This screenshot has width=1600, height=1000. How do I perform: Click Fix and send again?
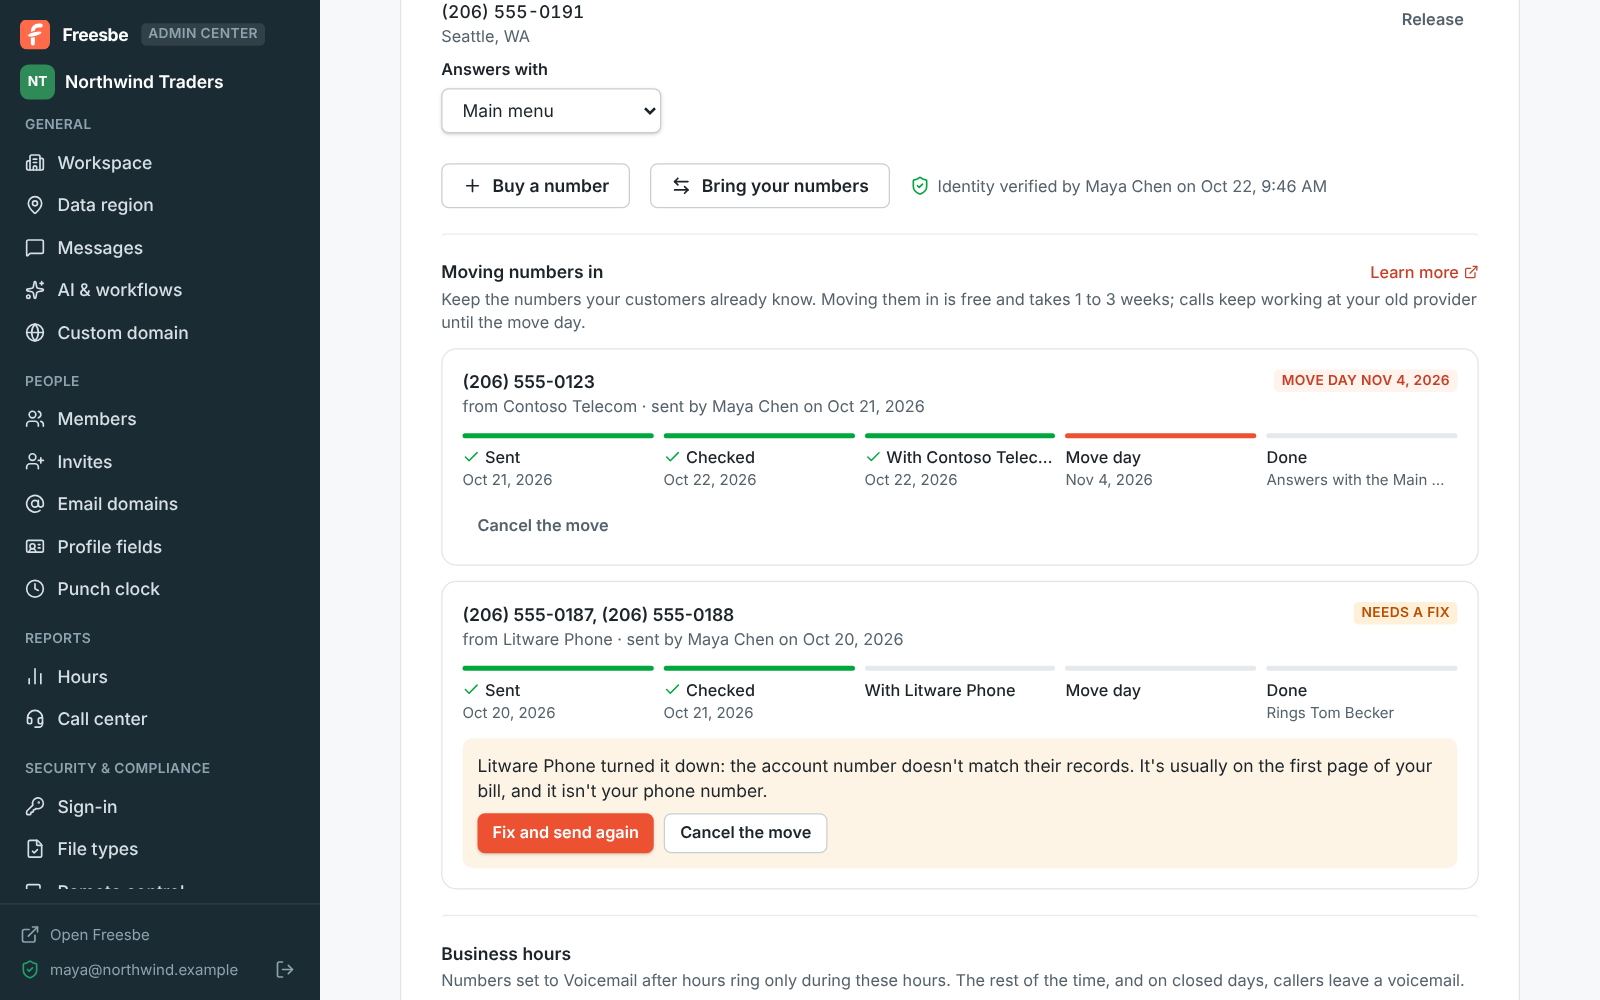point(566,833)
